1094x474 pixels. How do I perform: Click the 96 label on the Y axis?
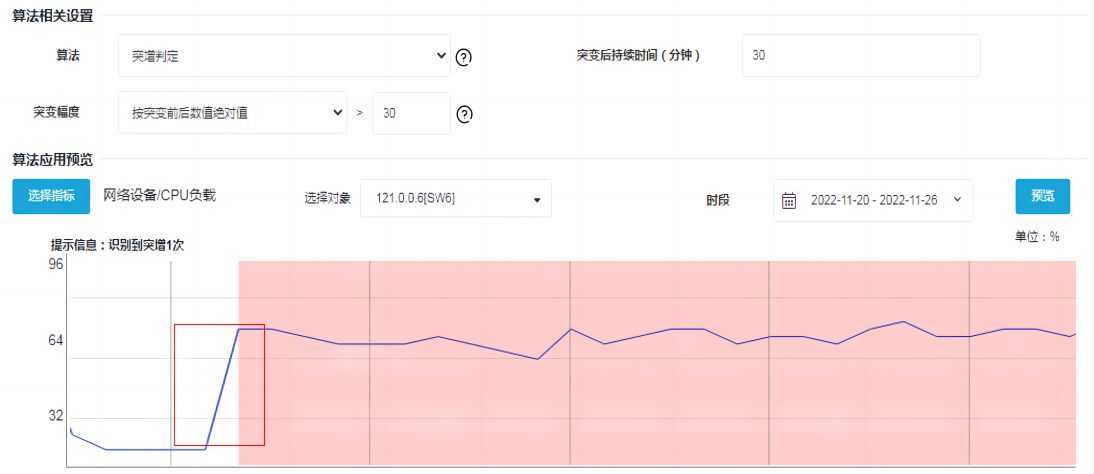(55, 265)
